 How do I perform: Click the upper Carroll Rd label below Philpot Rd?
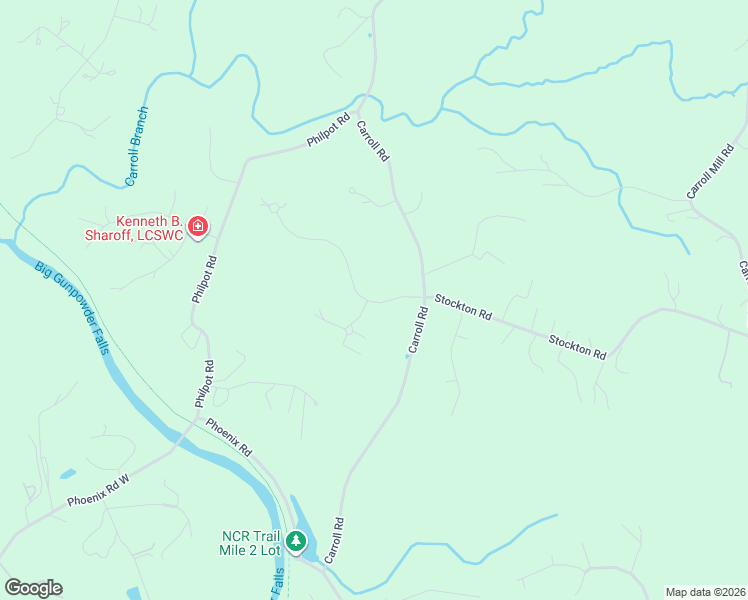373,141
